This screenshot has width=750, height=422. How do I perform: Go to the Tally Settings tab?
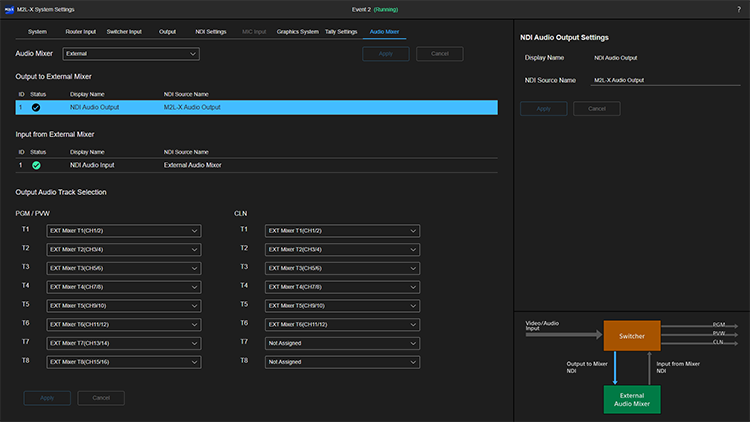340,31
